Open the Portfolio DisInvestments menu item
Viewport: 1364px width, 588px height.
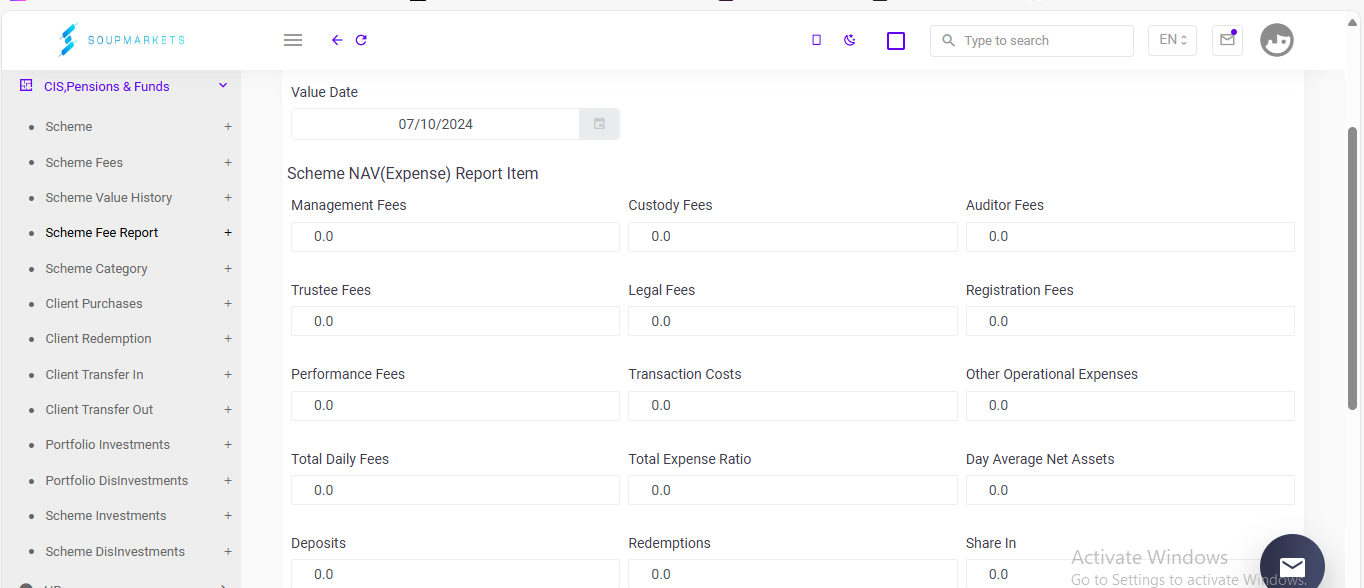click(117, 480)
